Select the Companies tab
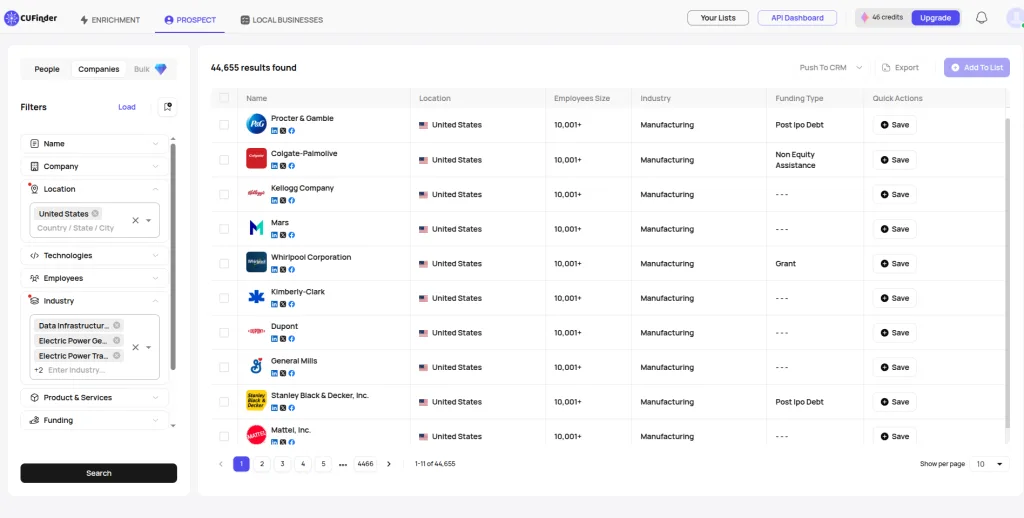Screen dimensions: 1024x518 (x=99, y=69)
